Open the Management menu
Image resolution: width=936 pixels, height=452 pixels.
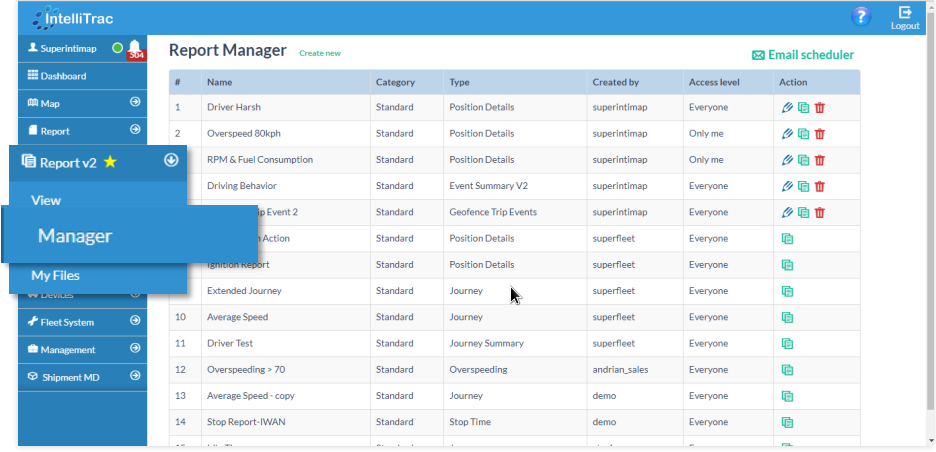[x=82, y=350]
